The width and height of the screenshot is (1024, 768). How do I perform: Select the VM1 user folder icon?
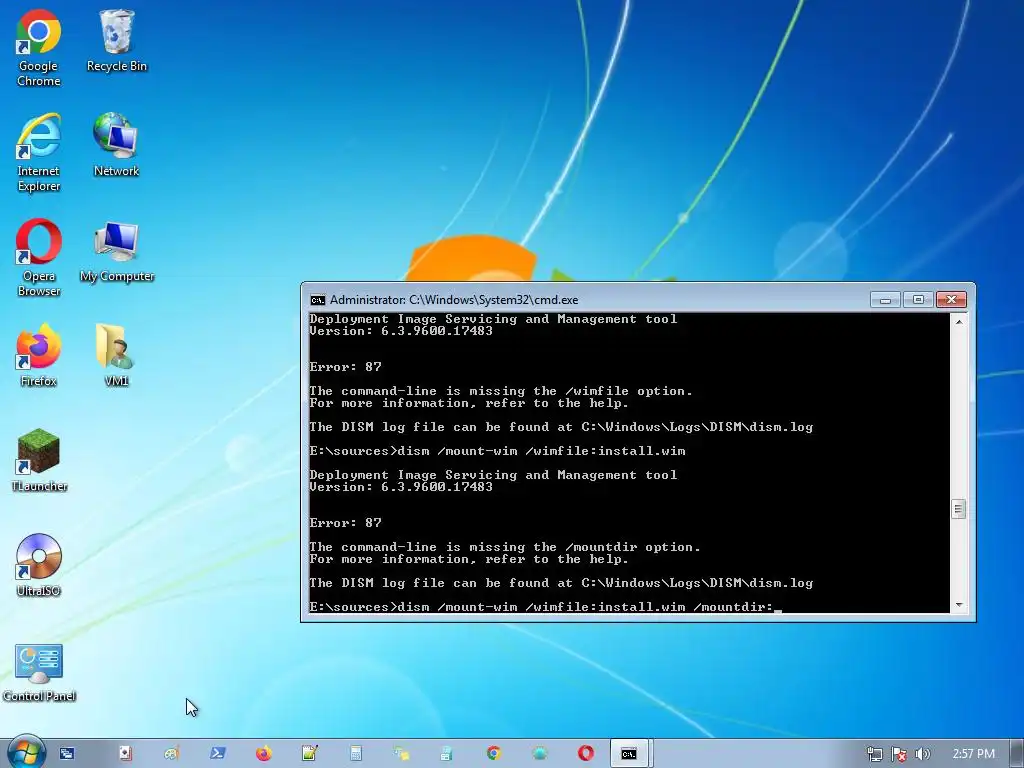[x=116, y=355]
